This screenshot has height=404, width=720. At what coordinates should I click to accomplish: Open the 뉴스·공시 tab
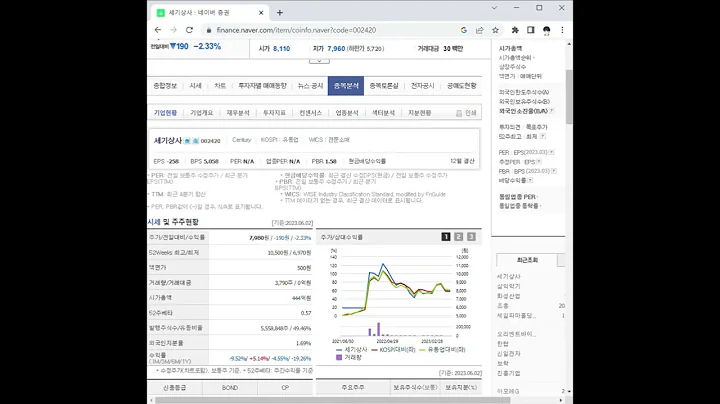point(310,86)
